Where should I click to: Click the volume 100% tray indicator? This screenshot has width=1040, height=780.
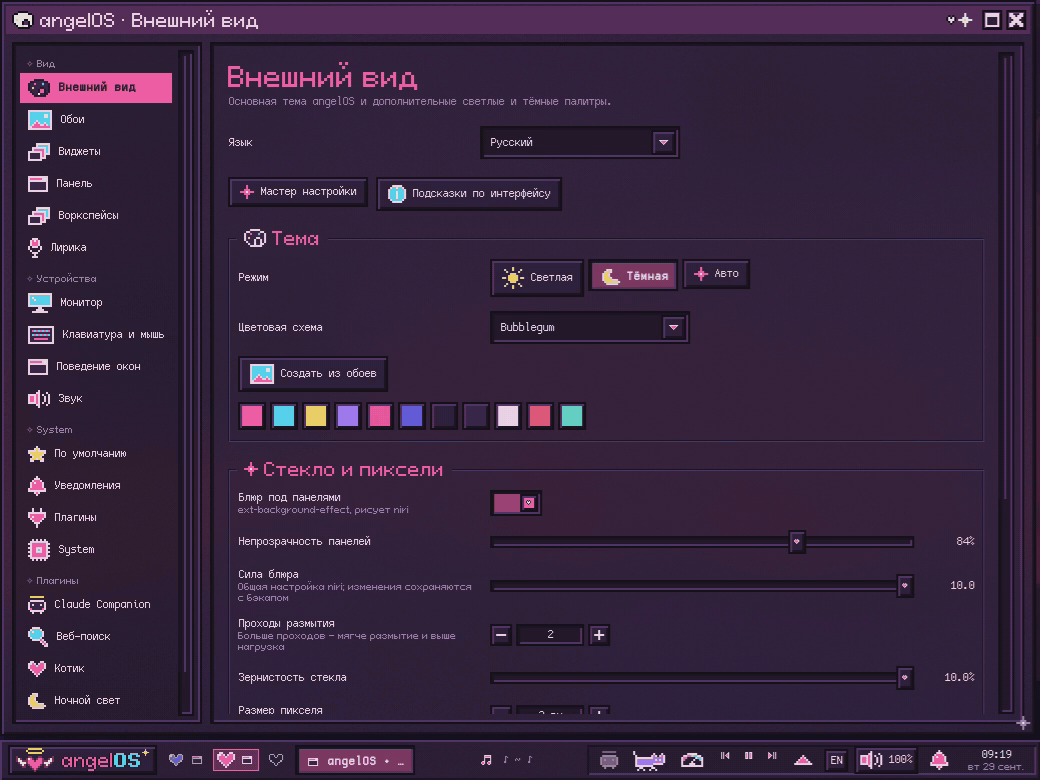click(x=885, y=760)
